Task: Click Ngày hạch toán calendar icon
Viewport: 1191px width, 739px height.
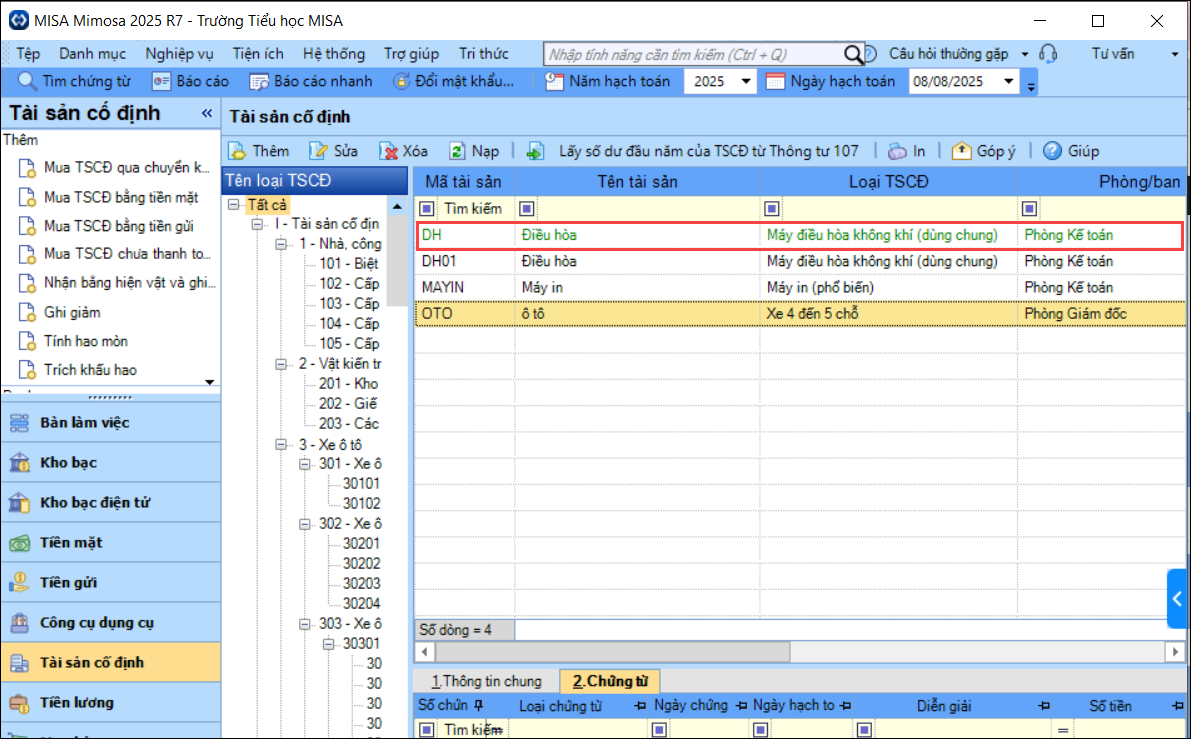Action: pos(775,81)
